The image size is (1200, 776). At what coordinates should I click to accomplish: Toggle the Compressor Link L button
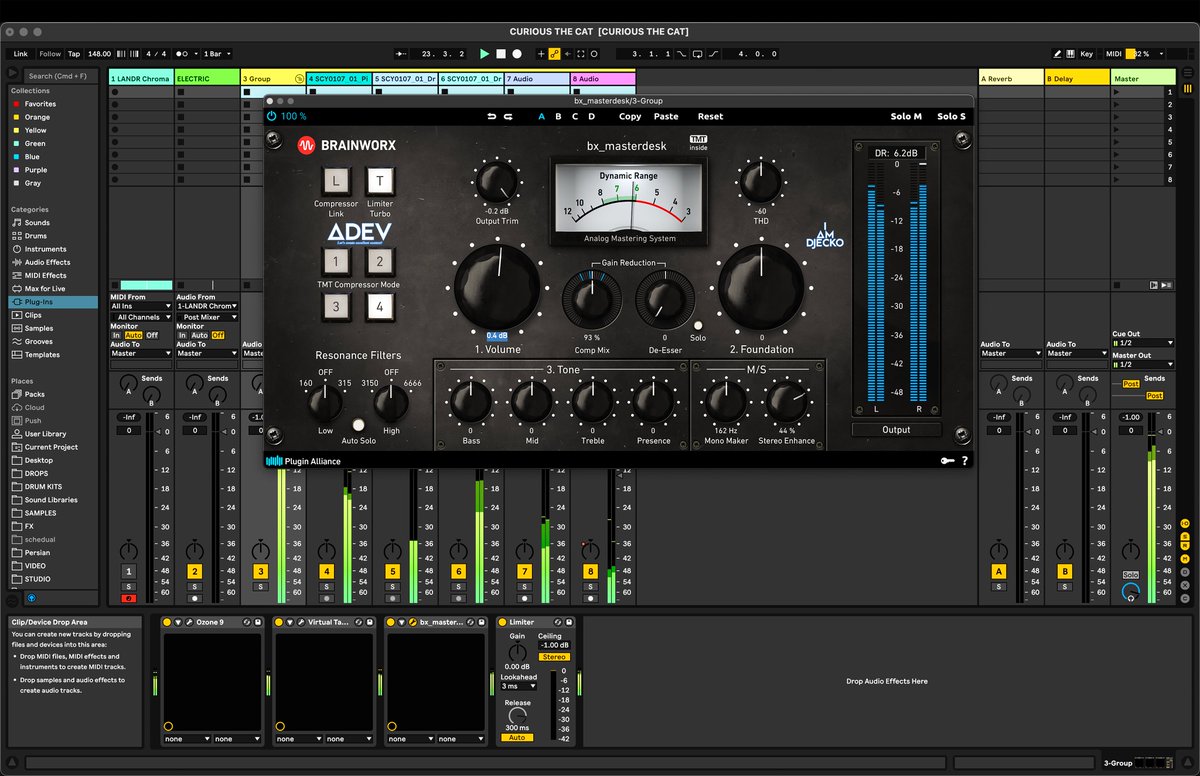pos(337,181)
